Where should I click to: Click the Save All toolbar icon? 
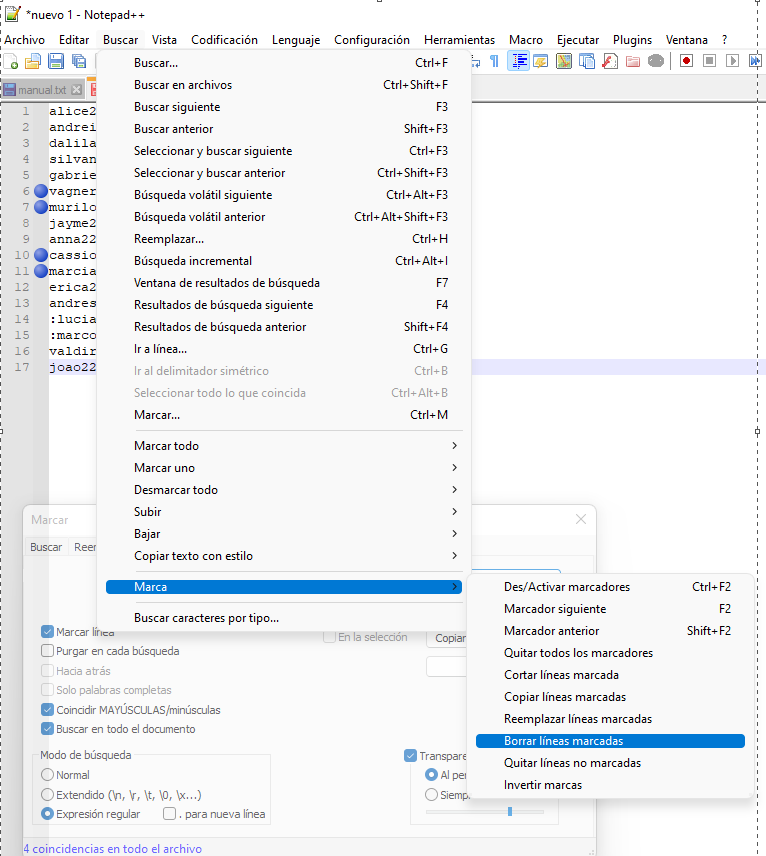point(79,61)
